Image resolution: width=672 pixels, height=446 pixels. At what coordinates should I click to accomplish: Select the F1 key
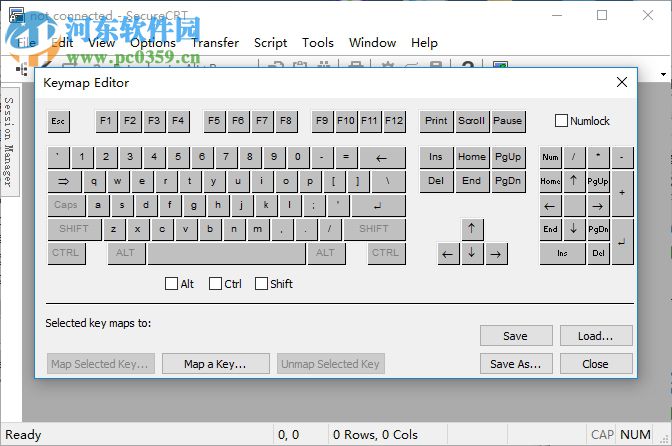(106, 121)
